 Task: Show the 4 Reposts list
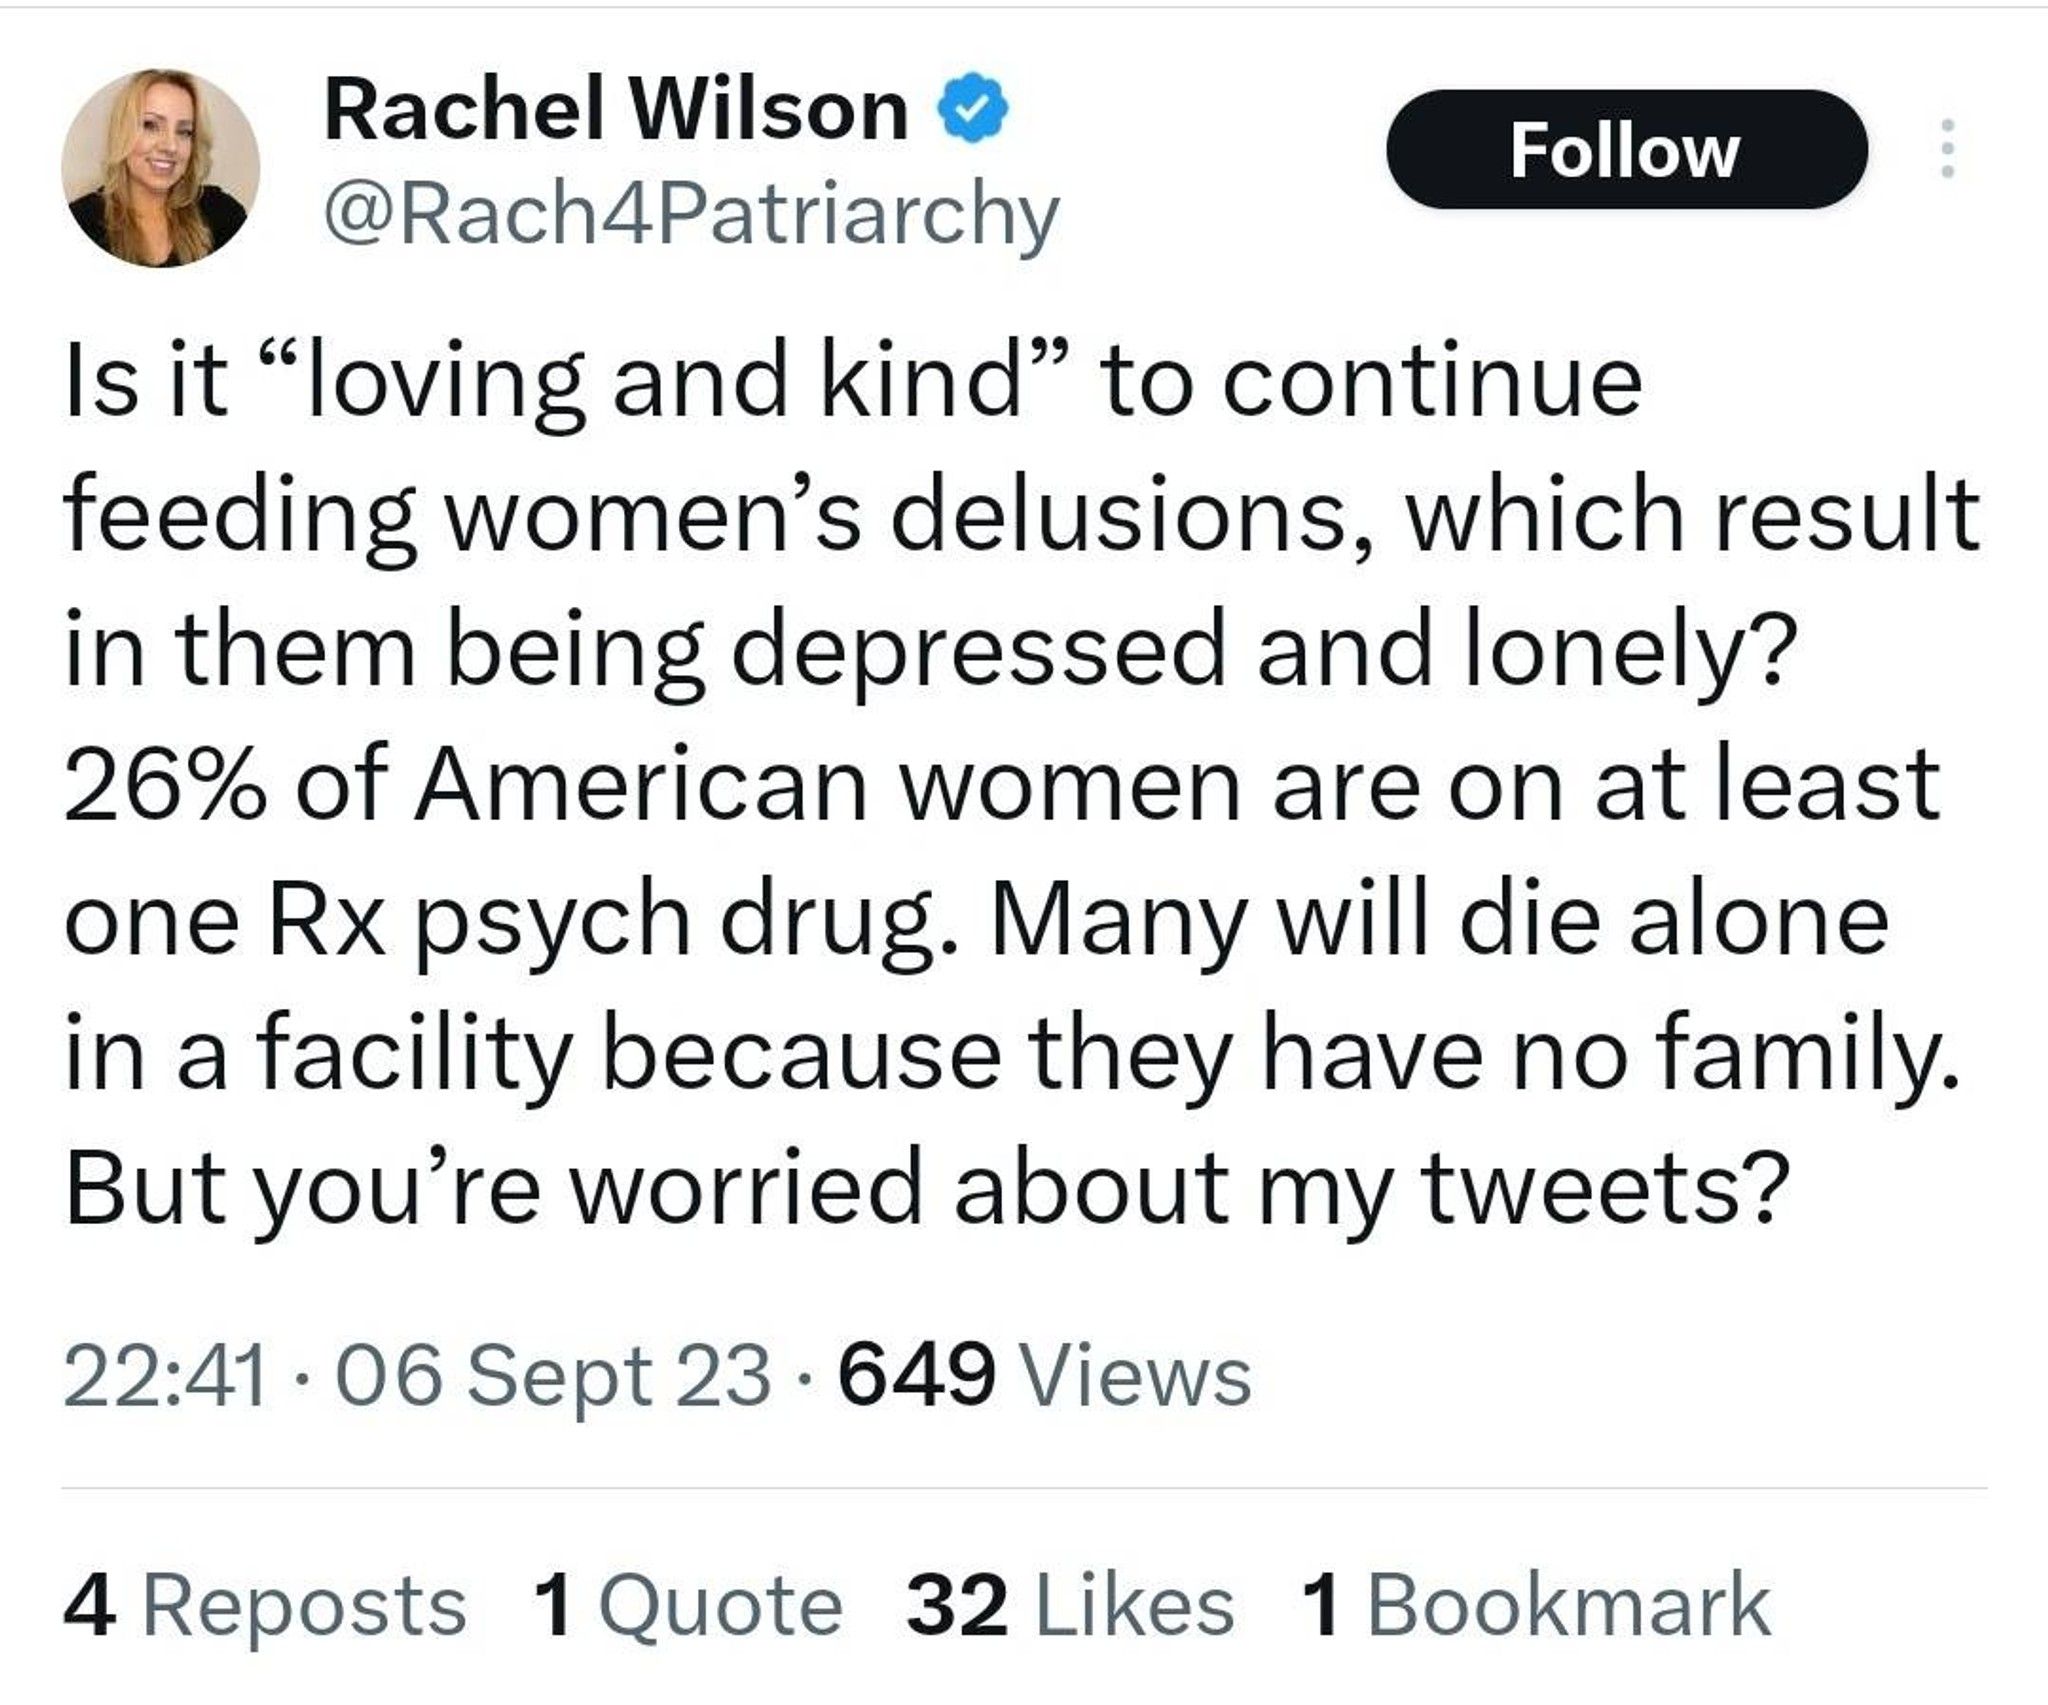pyautogui.click(x=265, y=1607)
